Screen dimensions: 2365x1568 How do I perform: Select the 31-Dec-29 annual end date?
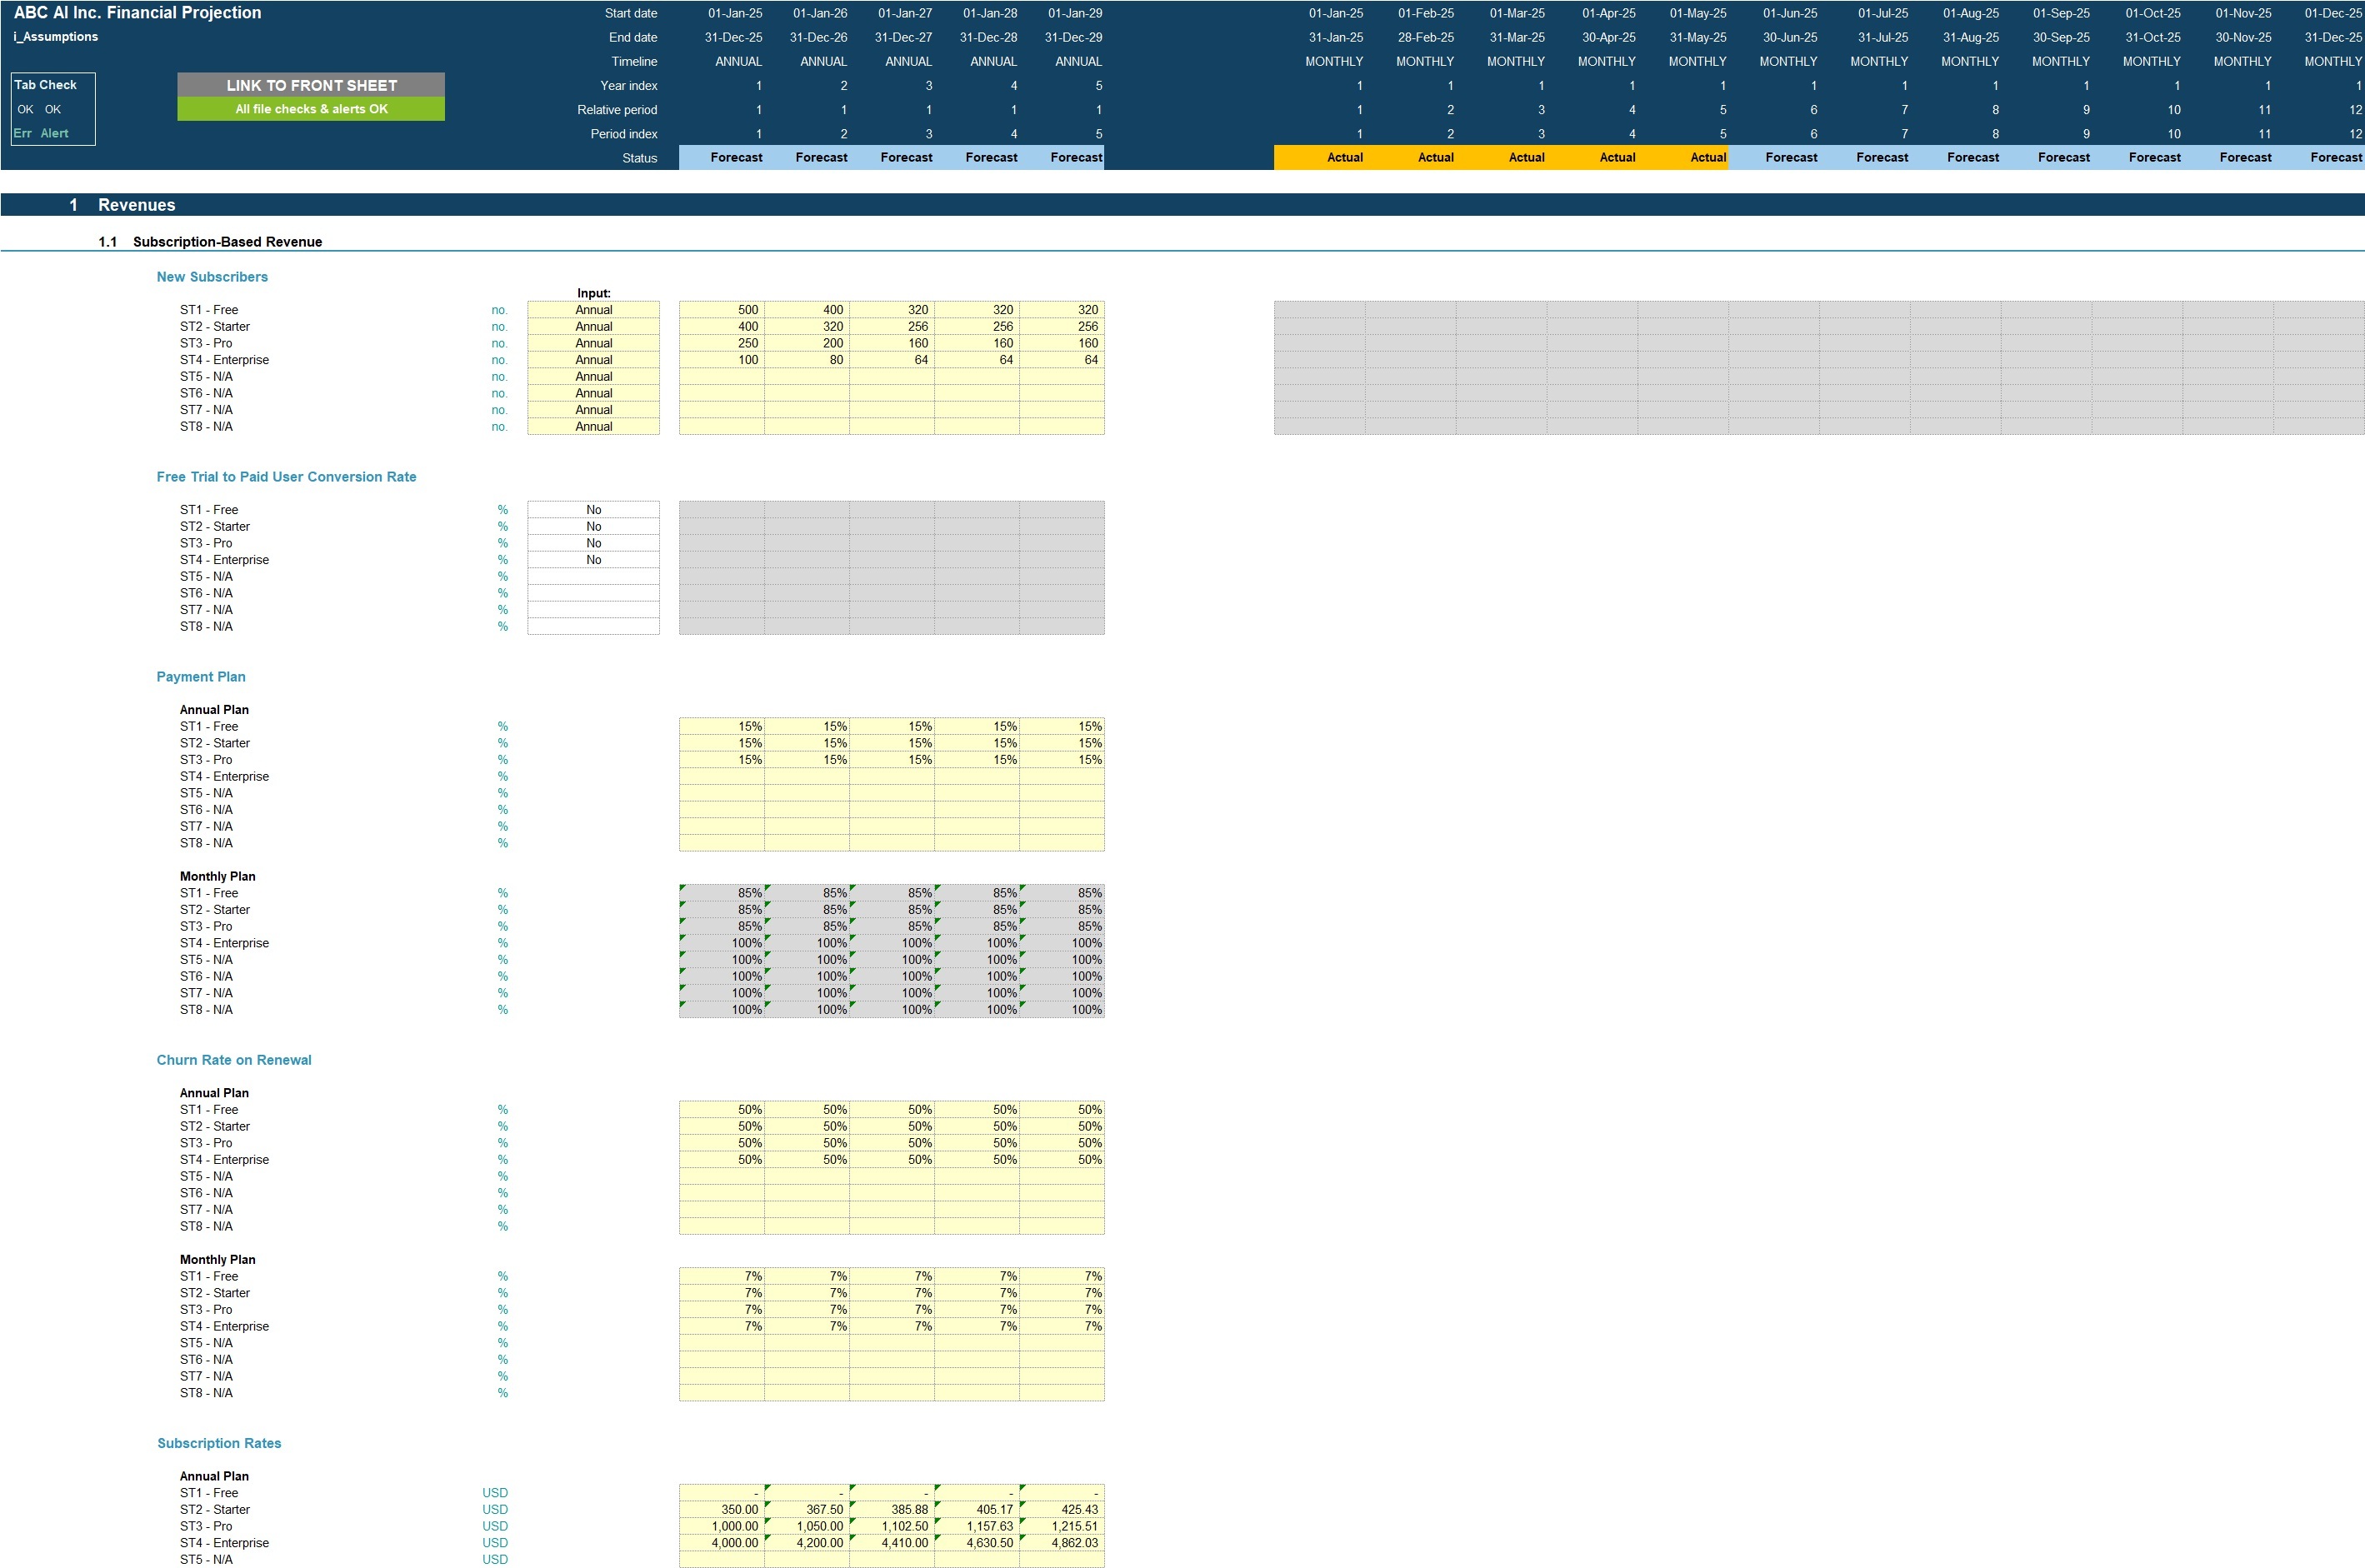coord(1073,37)
